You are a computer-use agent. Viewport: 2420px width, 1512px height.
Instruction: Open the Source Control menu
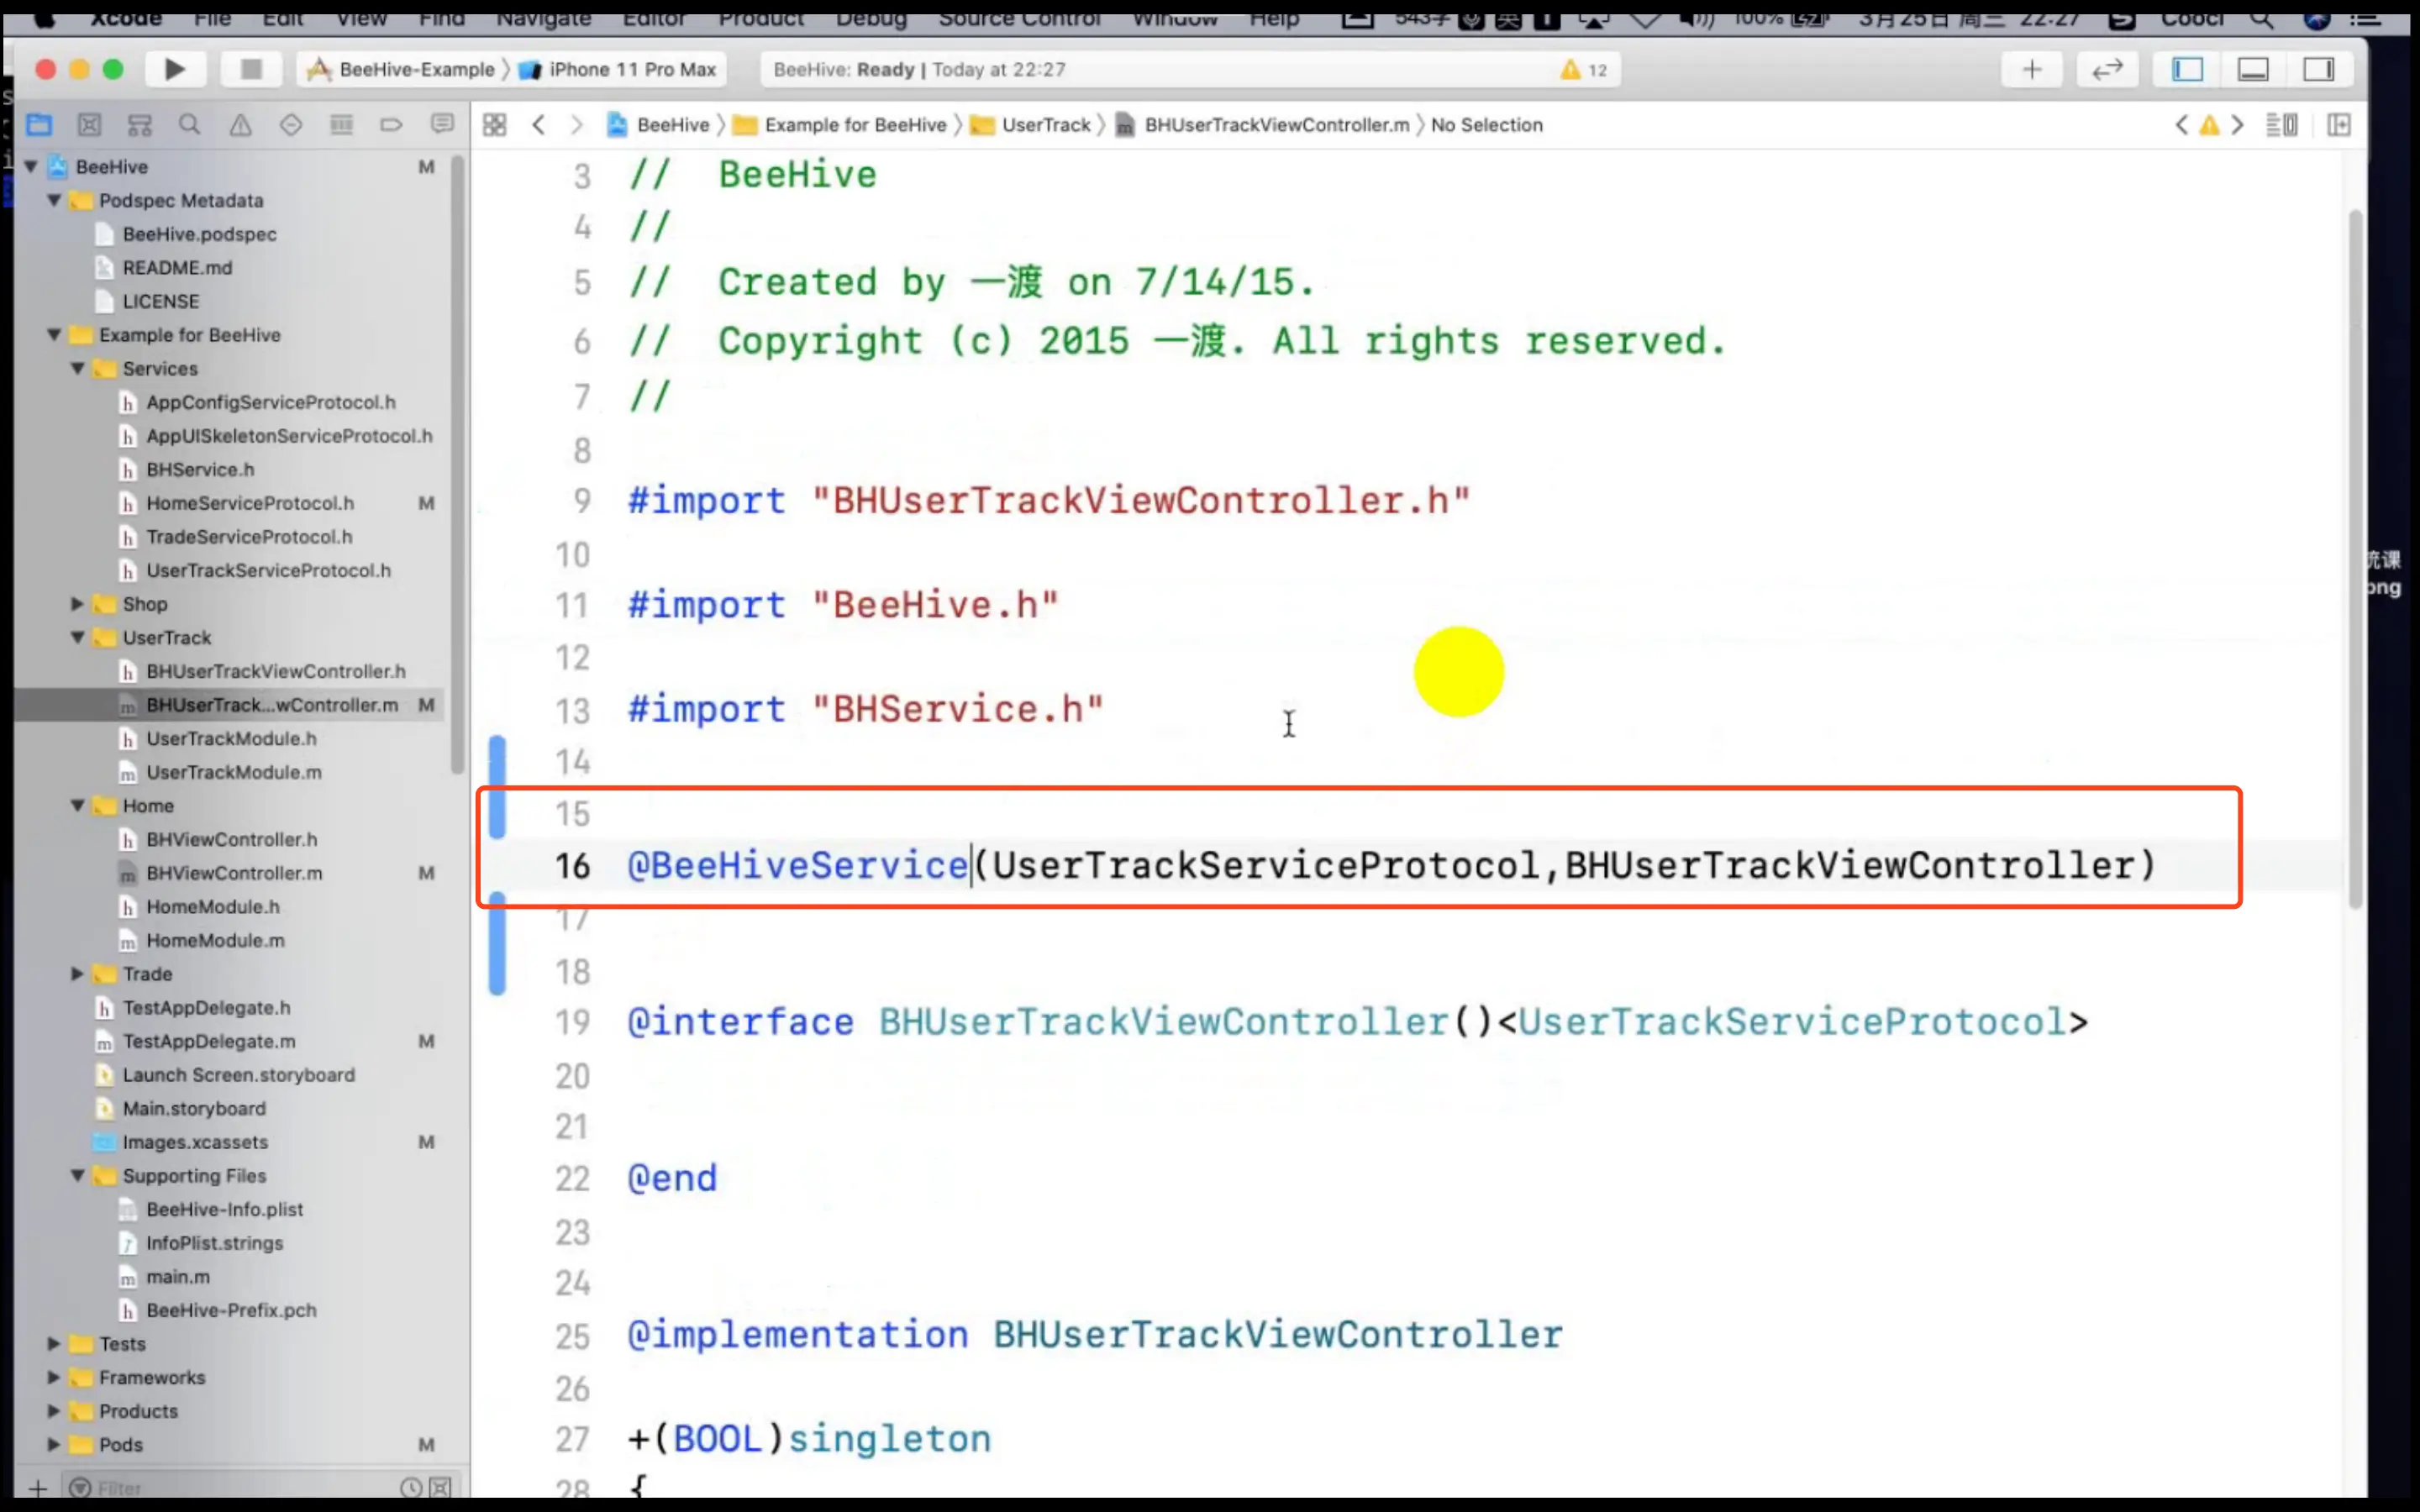pyautogui.click(x=1018, y=18)
